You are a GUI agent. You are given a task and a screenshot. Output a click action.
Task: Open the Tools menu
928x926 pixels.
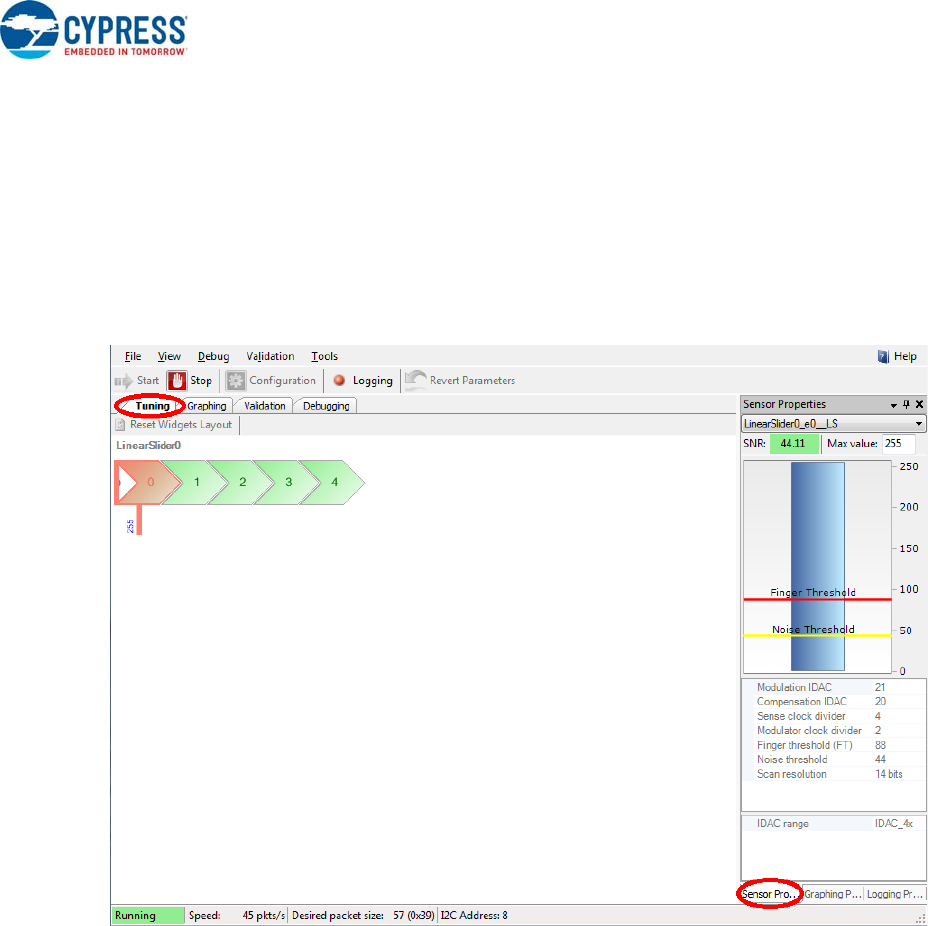[x=324, y=357]
